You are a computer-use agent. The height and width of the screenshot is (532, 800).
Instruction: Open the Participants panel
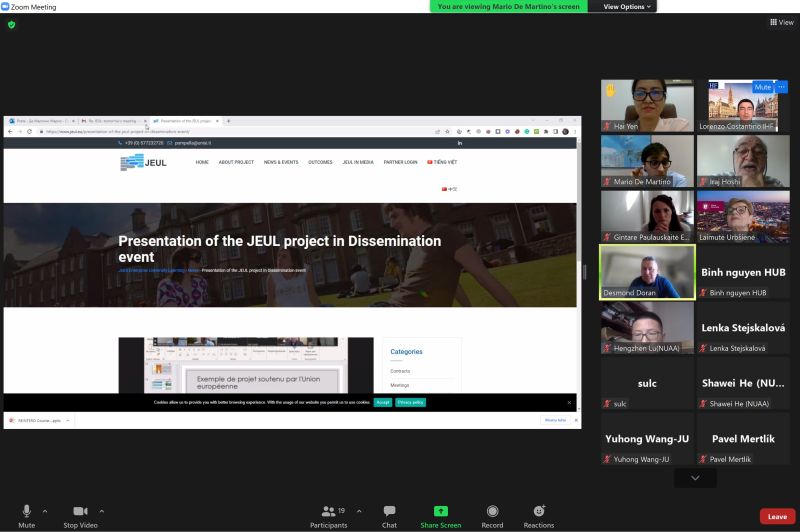click(x=328, y=515)
